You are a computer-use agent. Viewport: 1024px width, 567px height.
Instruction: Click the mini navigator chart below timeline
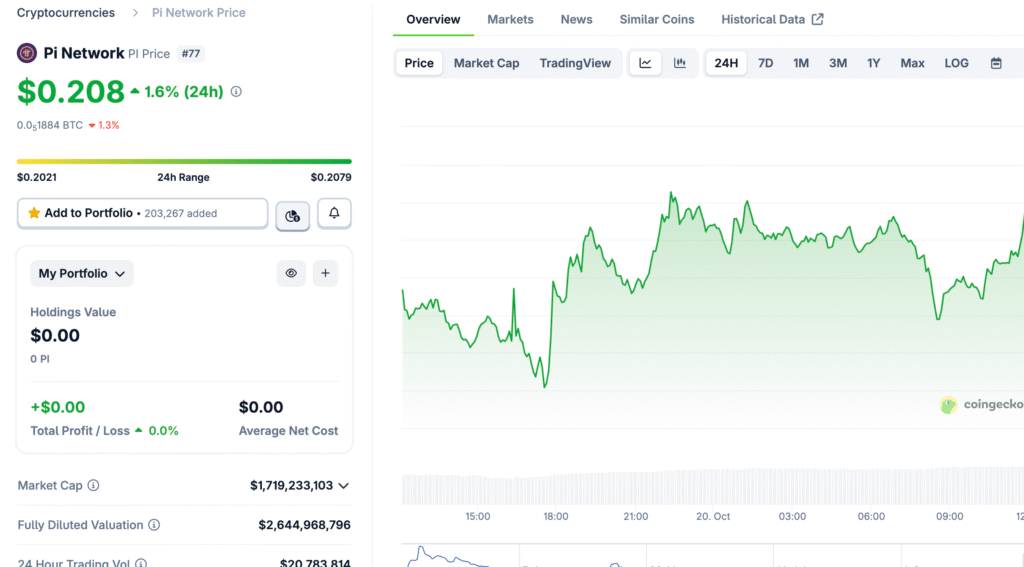[x=700, y=555]
